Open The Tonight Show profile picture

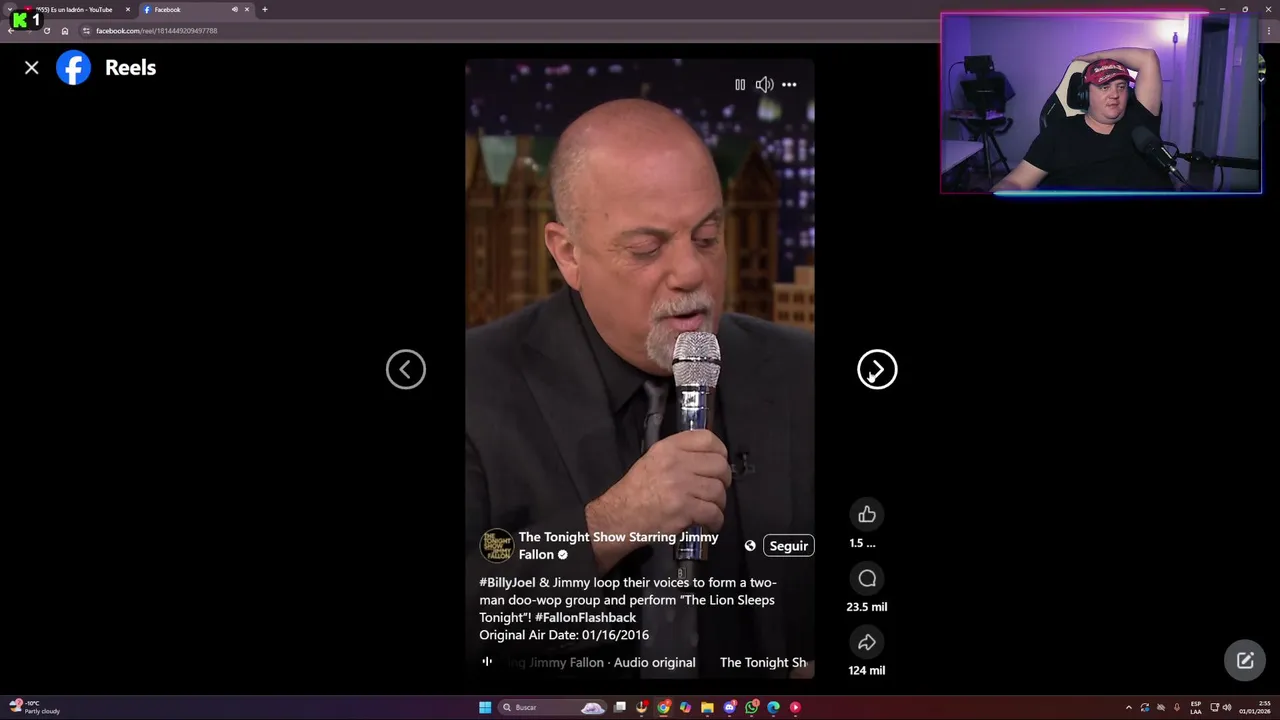coord(496,545)
